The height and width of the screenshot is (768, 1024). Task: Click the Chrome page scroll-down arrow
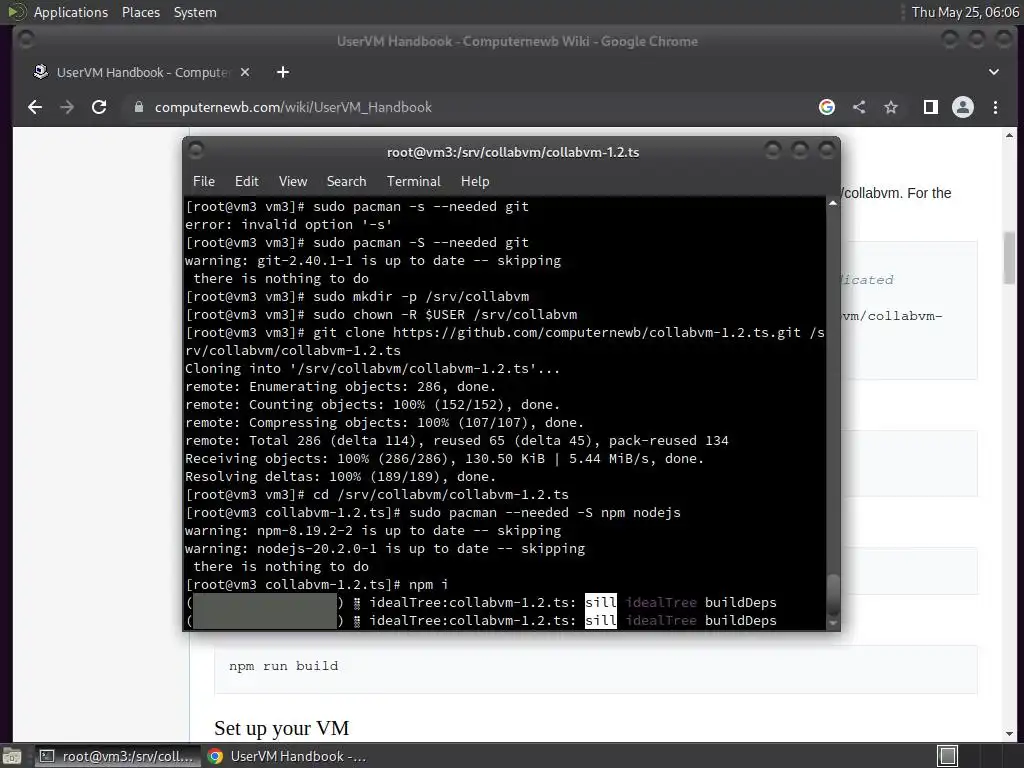1010,733
